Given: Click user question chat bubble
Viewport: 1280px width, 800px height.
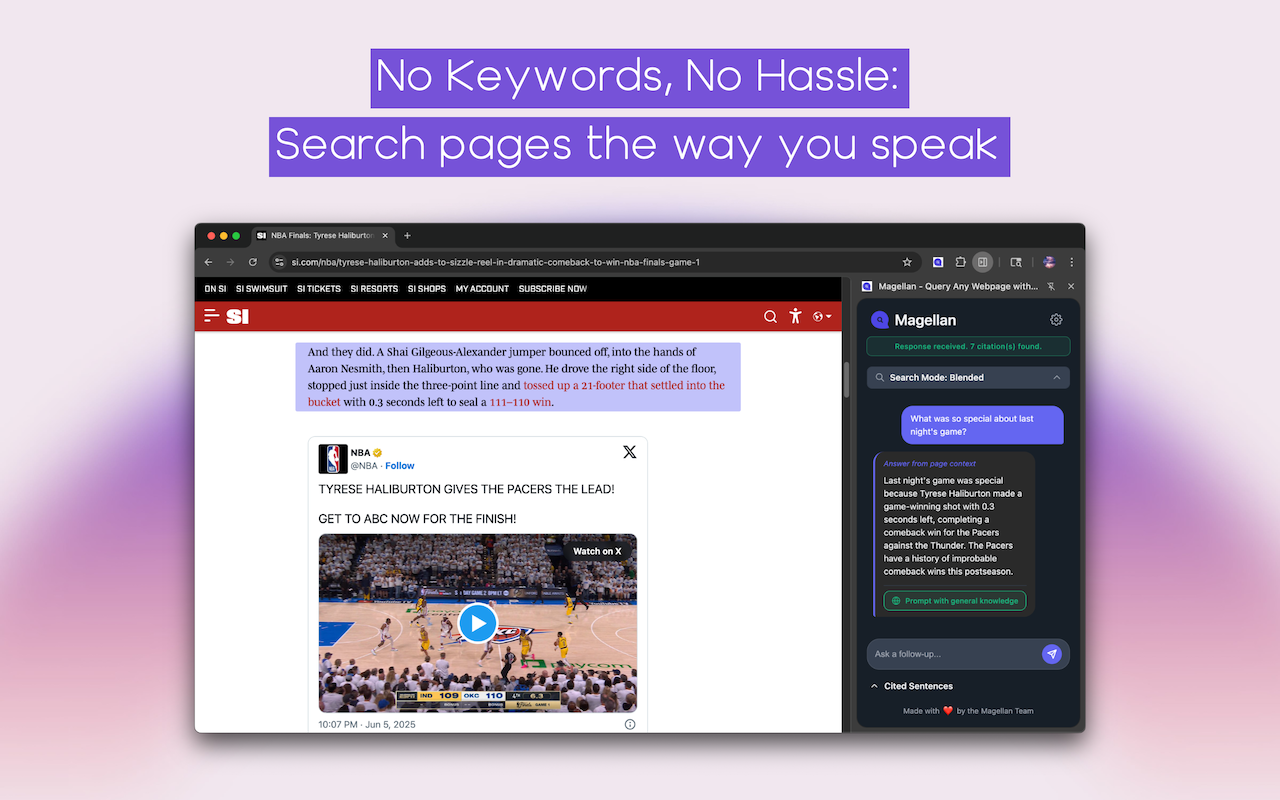Looking at the screenshot, I should 982,425.
